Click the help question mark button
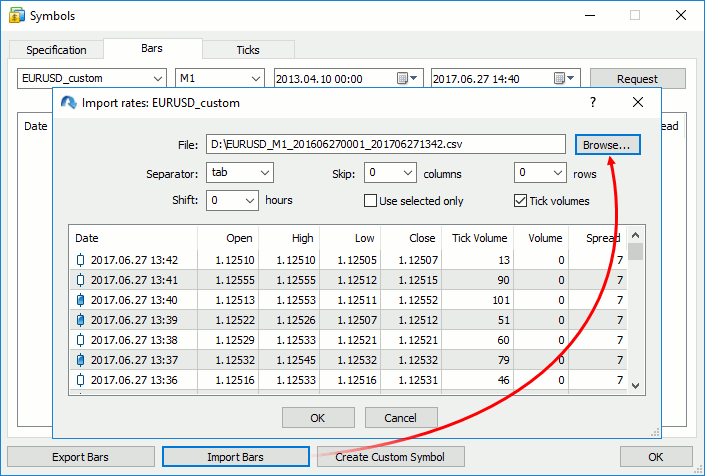The height and width of the screenshot is (476, 705). coord(592,103)
